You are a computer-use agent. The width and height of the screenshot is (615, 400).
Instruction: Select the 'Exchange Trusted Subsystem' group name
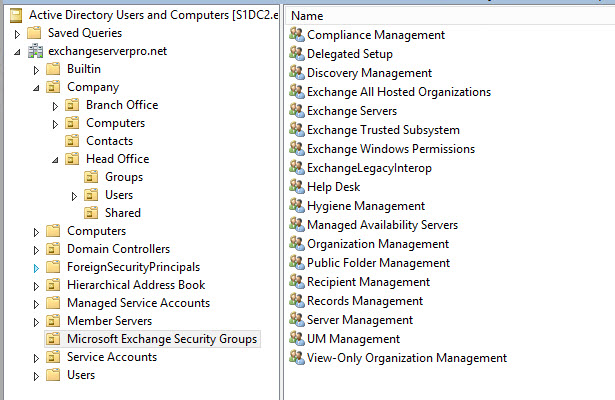(383, 130)
